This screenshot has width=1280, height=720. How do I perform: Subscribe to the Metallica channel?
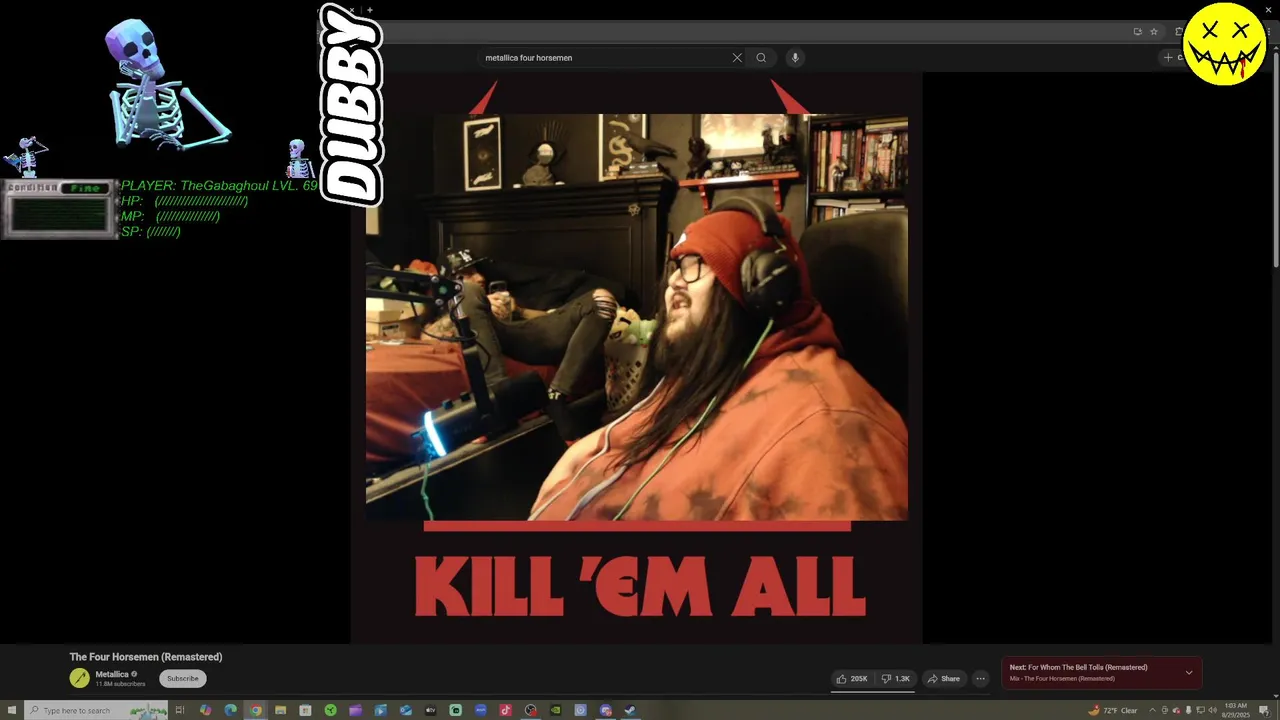[x=183, y=679]
